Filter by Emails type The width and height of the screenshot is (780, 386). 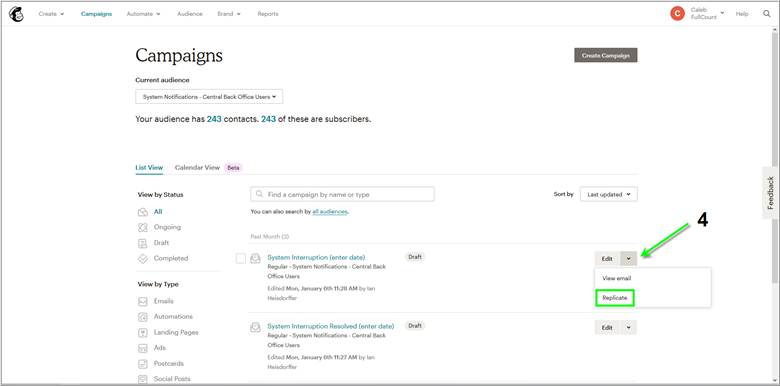pyautogui.click(x=164, y=301)
